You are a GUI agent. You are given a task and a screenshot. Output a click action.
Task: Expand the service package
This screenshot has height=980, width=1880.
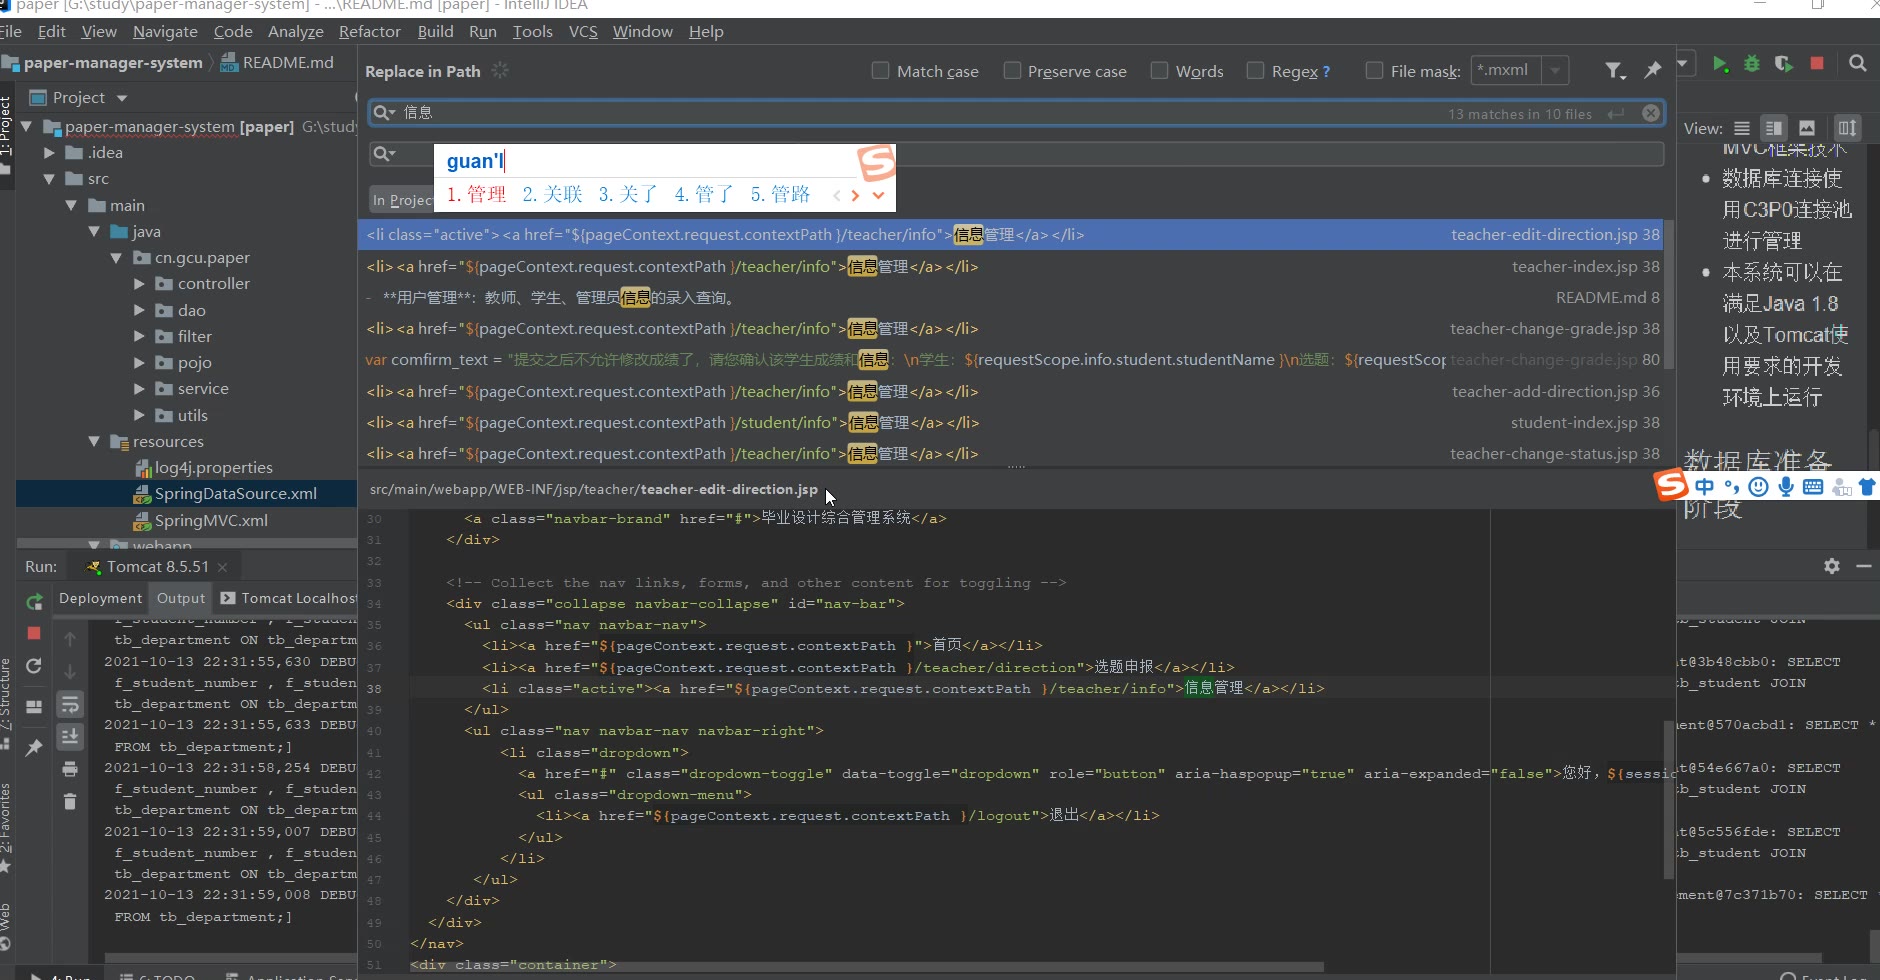(x=139, y=389)
